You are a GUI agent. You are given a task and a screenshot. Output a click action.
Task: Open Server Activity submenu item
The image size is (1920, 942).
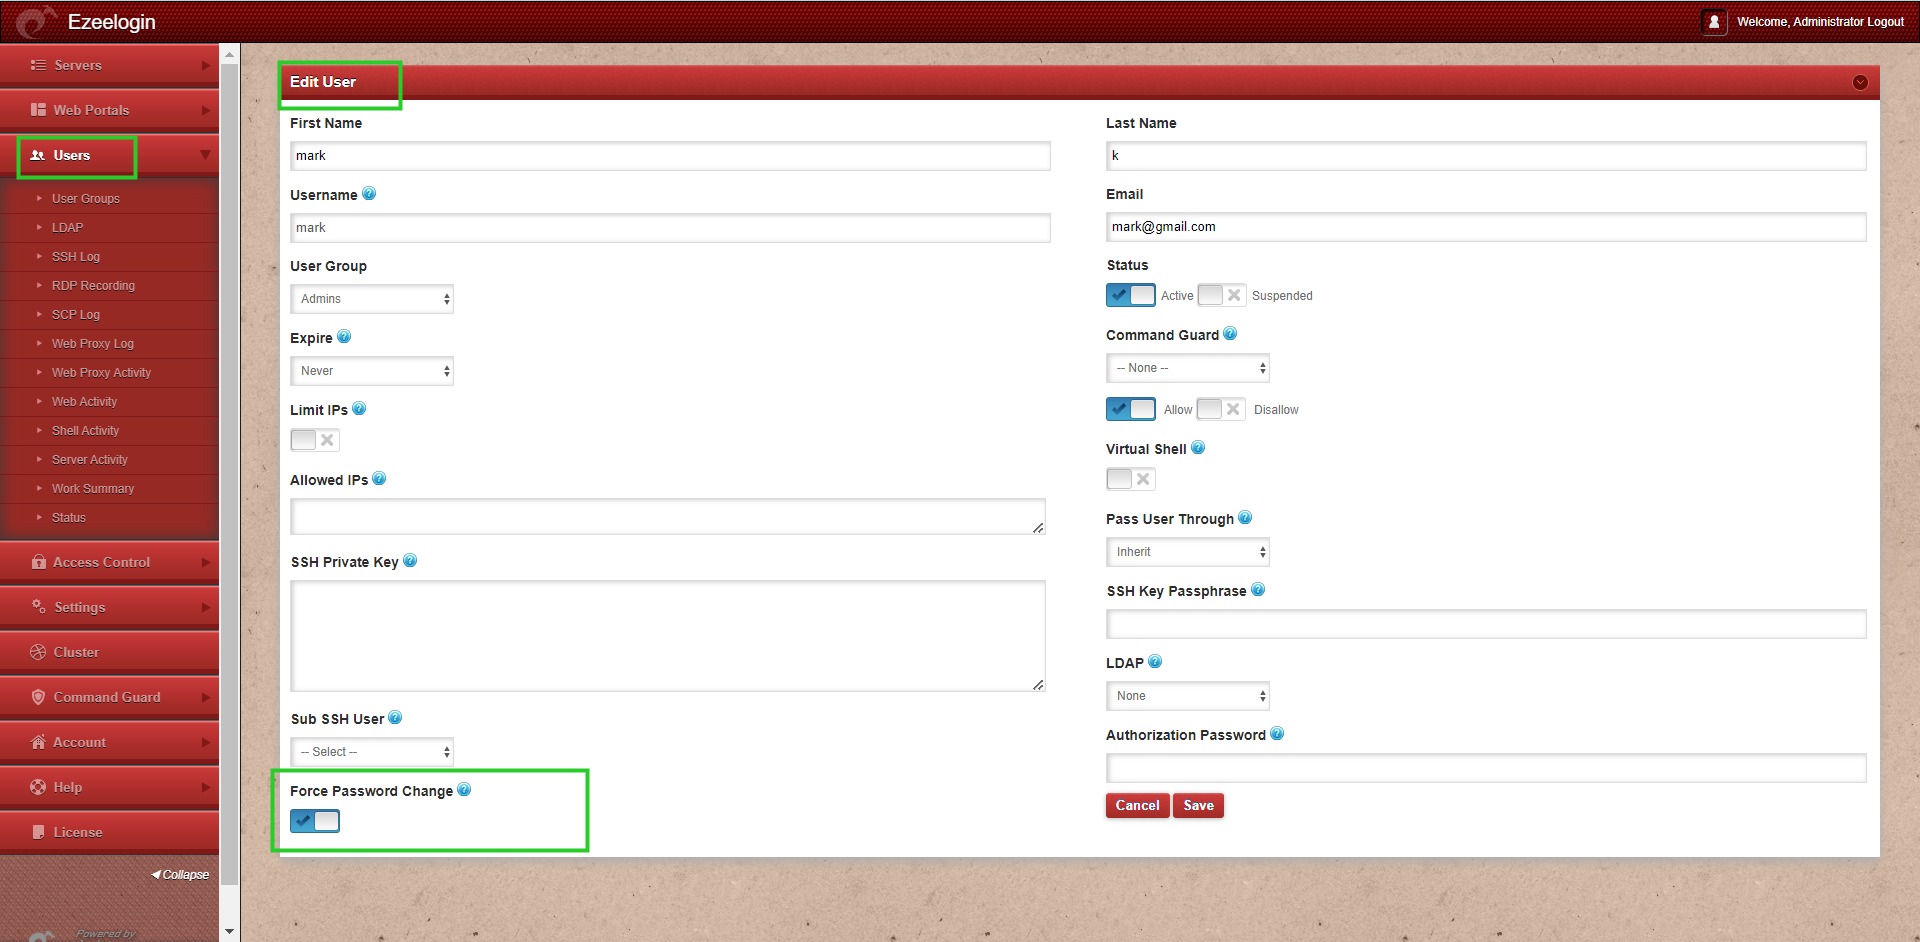90,460
